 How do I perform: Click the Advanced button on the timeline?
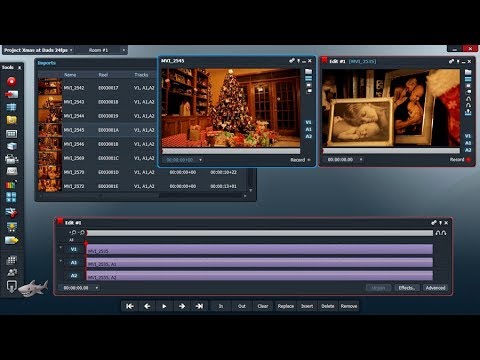point(435,288)
